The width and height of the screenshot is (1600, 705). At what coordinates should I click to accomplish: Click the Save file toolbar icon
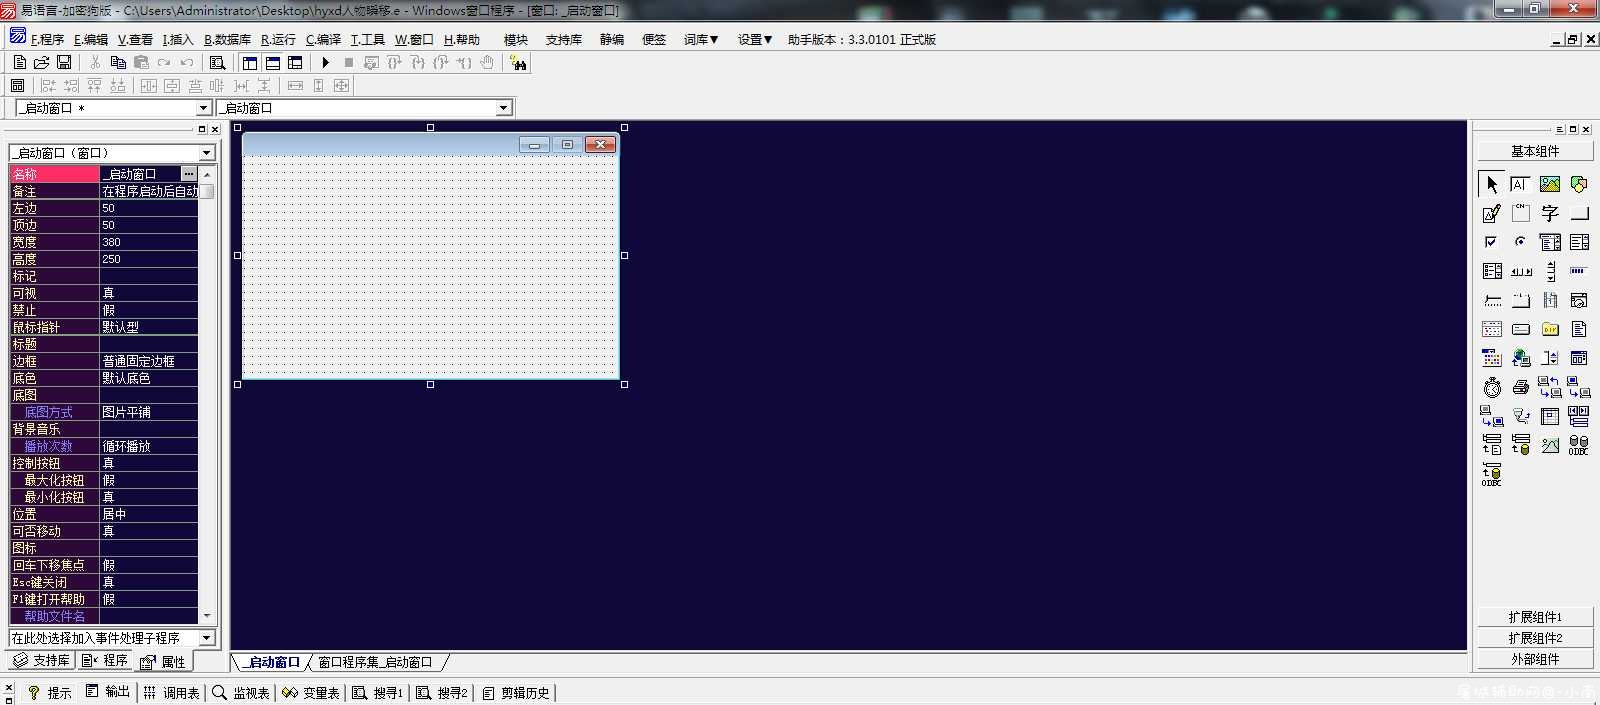click(x=64, y=62)
